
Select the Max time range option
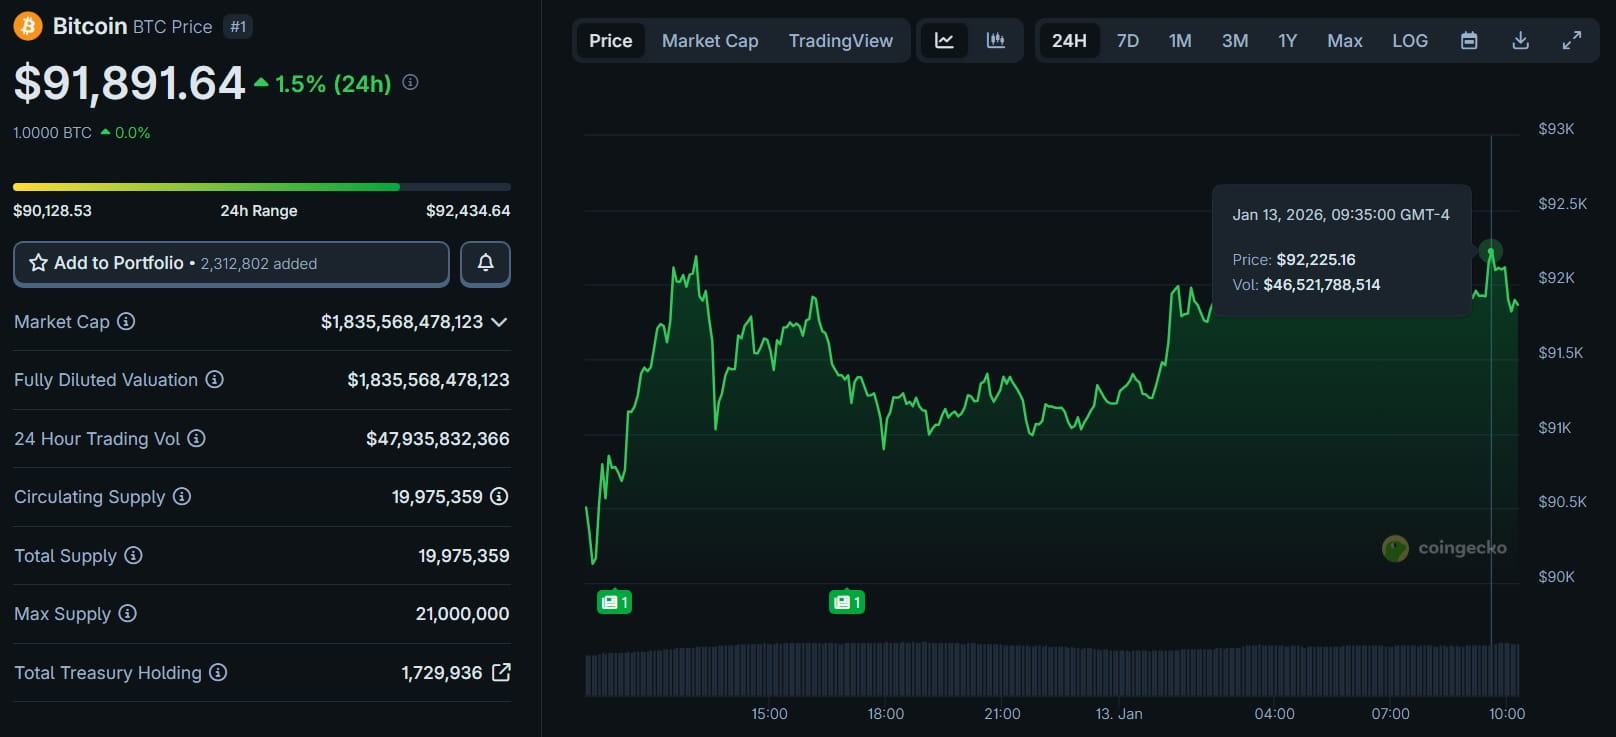coord(1344,41)
